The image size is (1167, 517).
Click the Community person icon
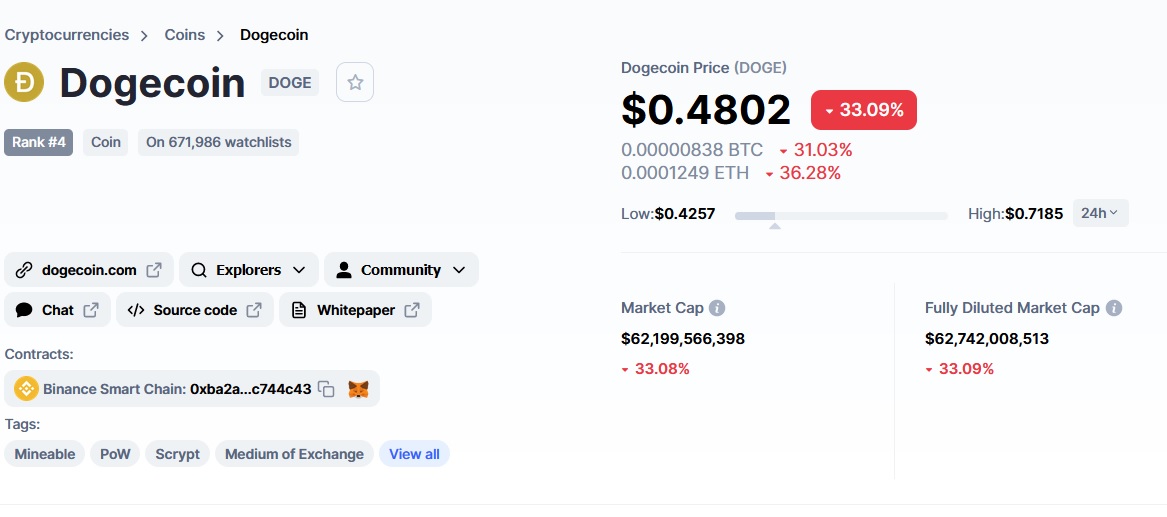point(343,270)
